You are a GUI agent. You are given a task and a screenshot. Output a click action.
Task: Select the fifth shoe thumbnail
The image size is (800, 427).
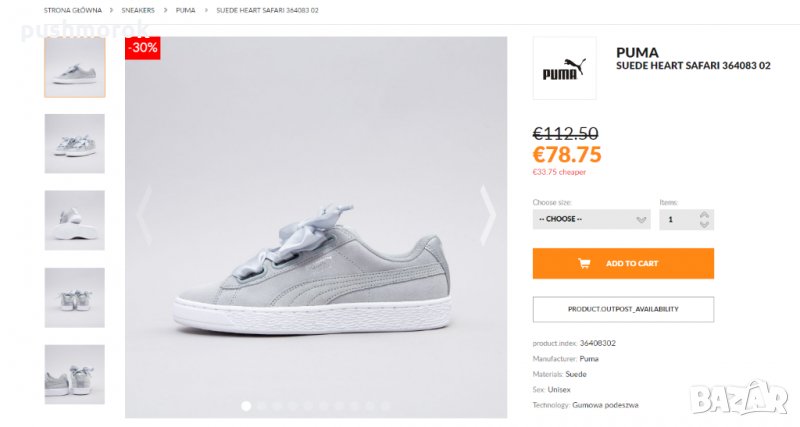(x=75, y=374)
